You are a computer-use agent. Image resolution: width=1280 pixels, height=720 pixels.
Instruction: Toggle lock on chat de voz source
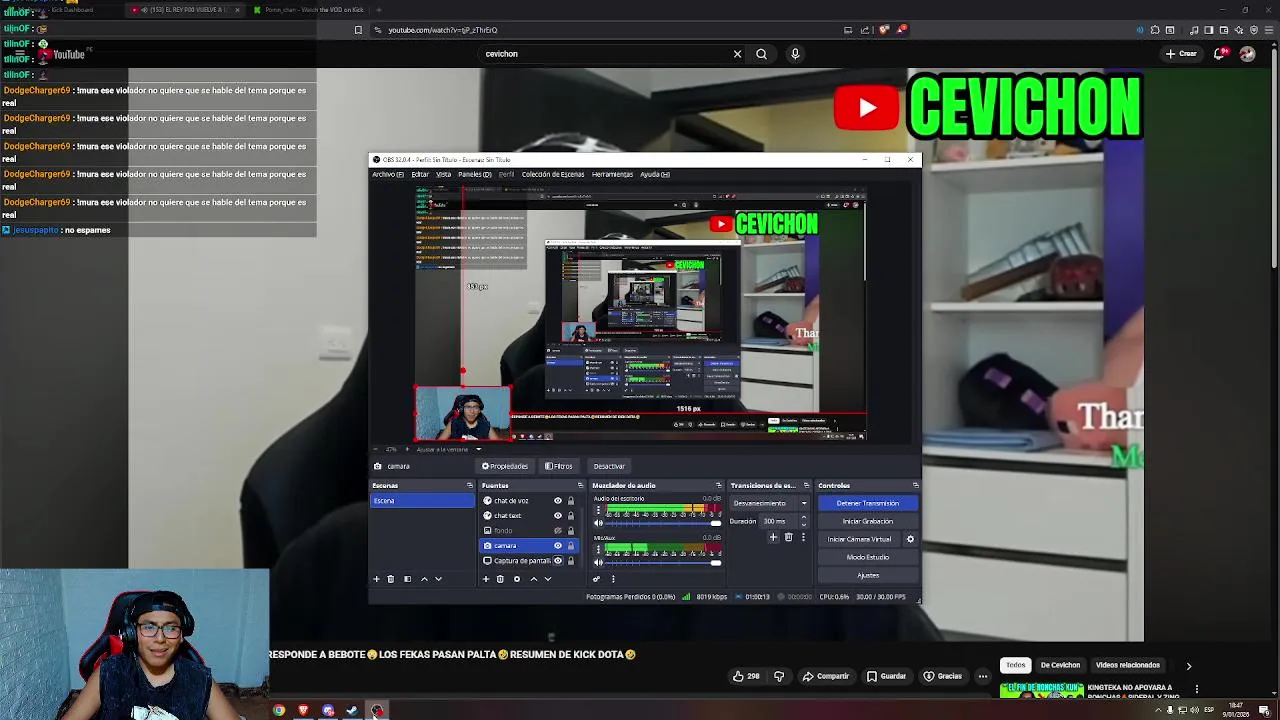click(x=571, y=501)
